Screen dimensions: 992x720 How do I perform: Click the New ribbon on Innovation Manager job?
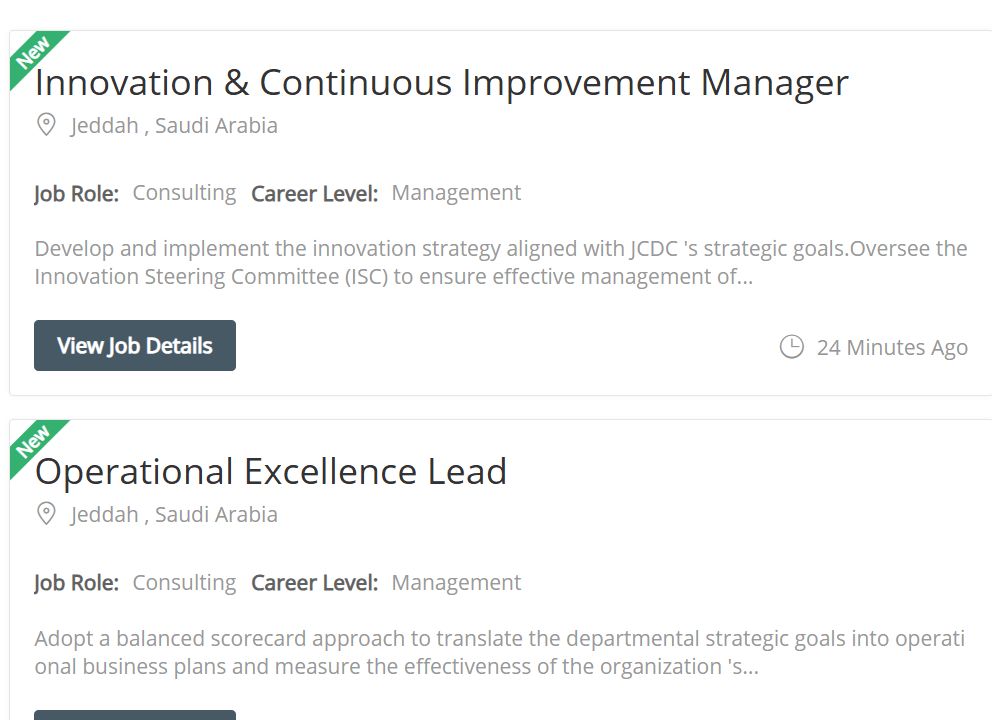[x=33, y=53]
